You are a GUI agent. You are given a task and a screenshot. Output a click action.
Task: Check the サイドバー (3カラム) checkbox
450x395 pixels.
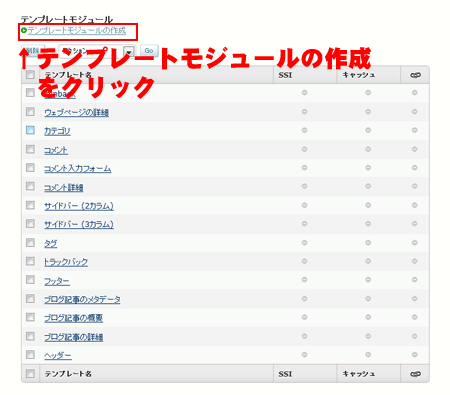point(30,223)
